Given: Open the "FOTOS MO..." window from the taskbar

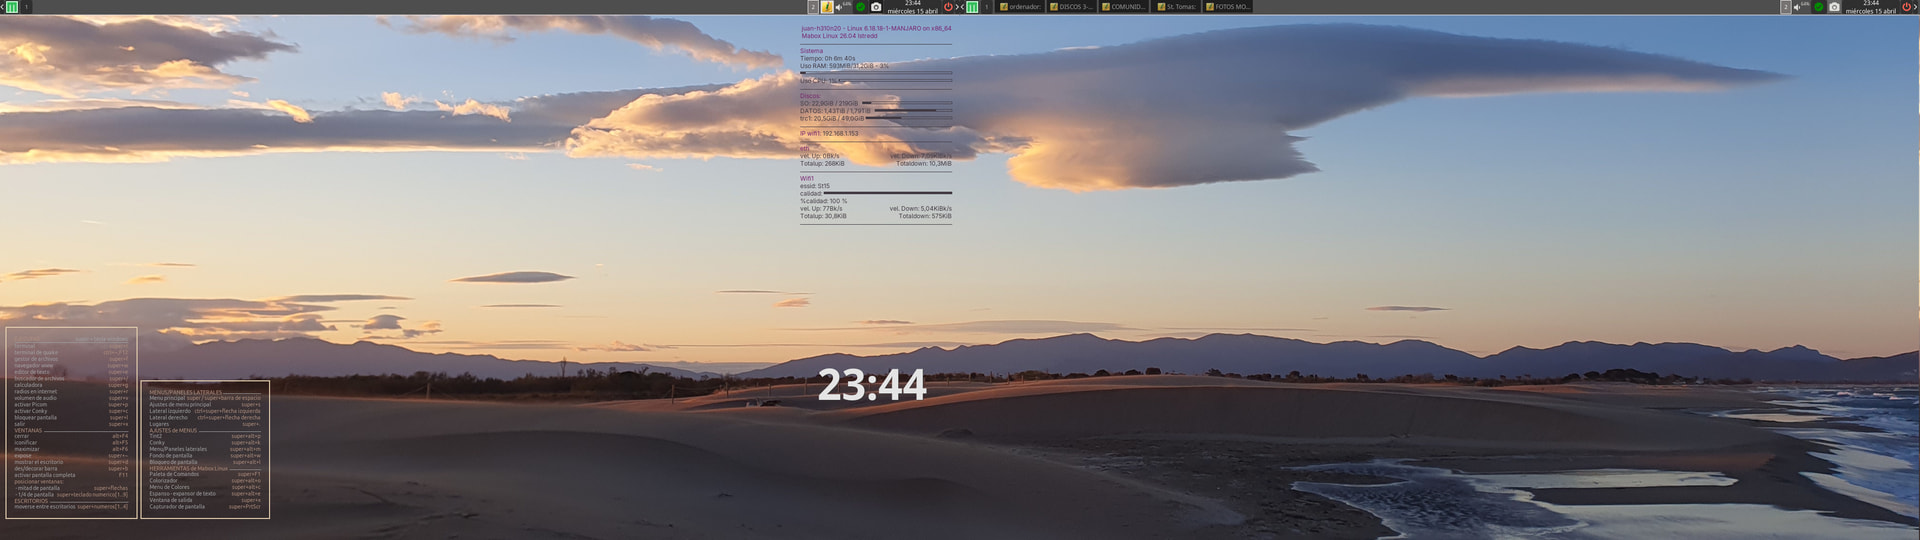Looking at the screenshot, I should (x=1228, y=7).
